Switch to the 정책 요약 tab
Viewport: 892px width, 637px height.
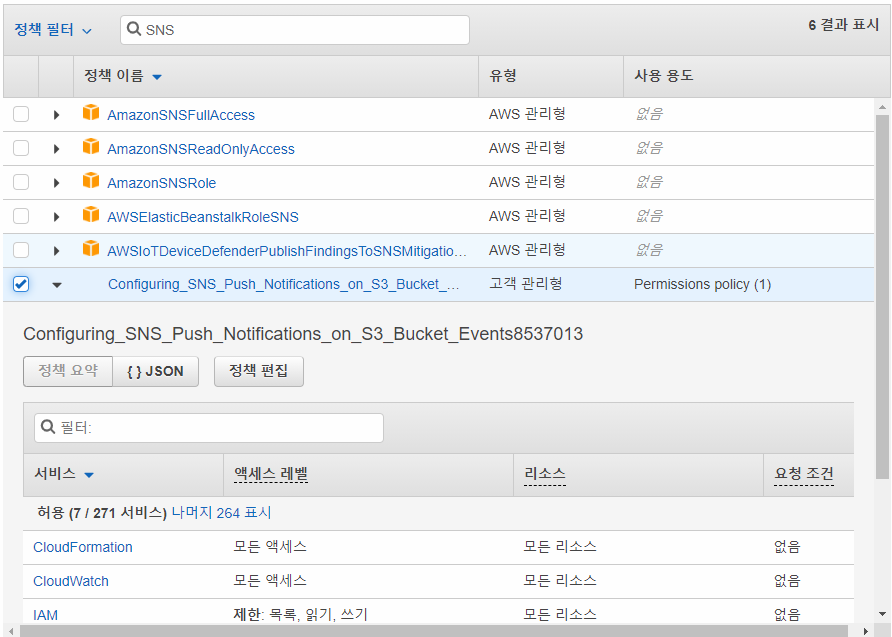(x=68, y=371)
